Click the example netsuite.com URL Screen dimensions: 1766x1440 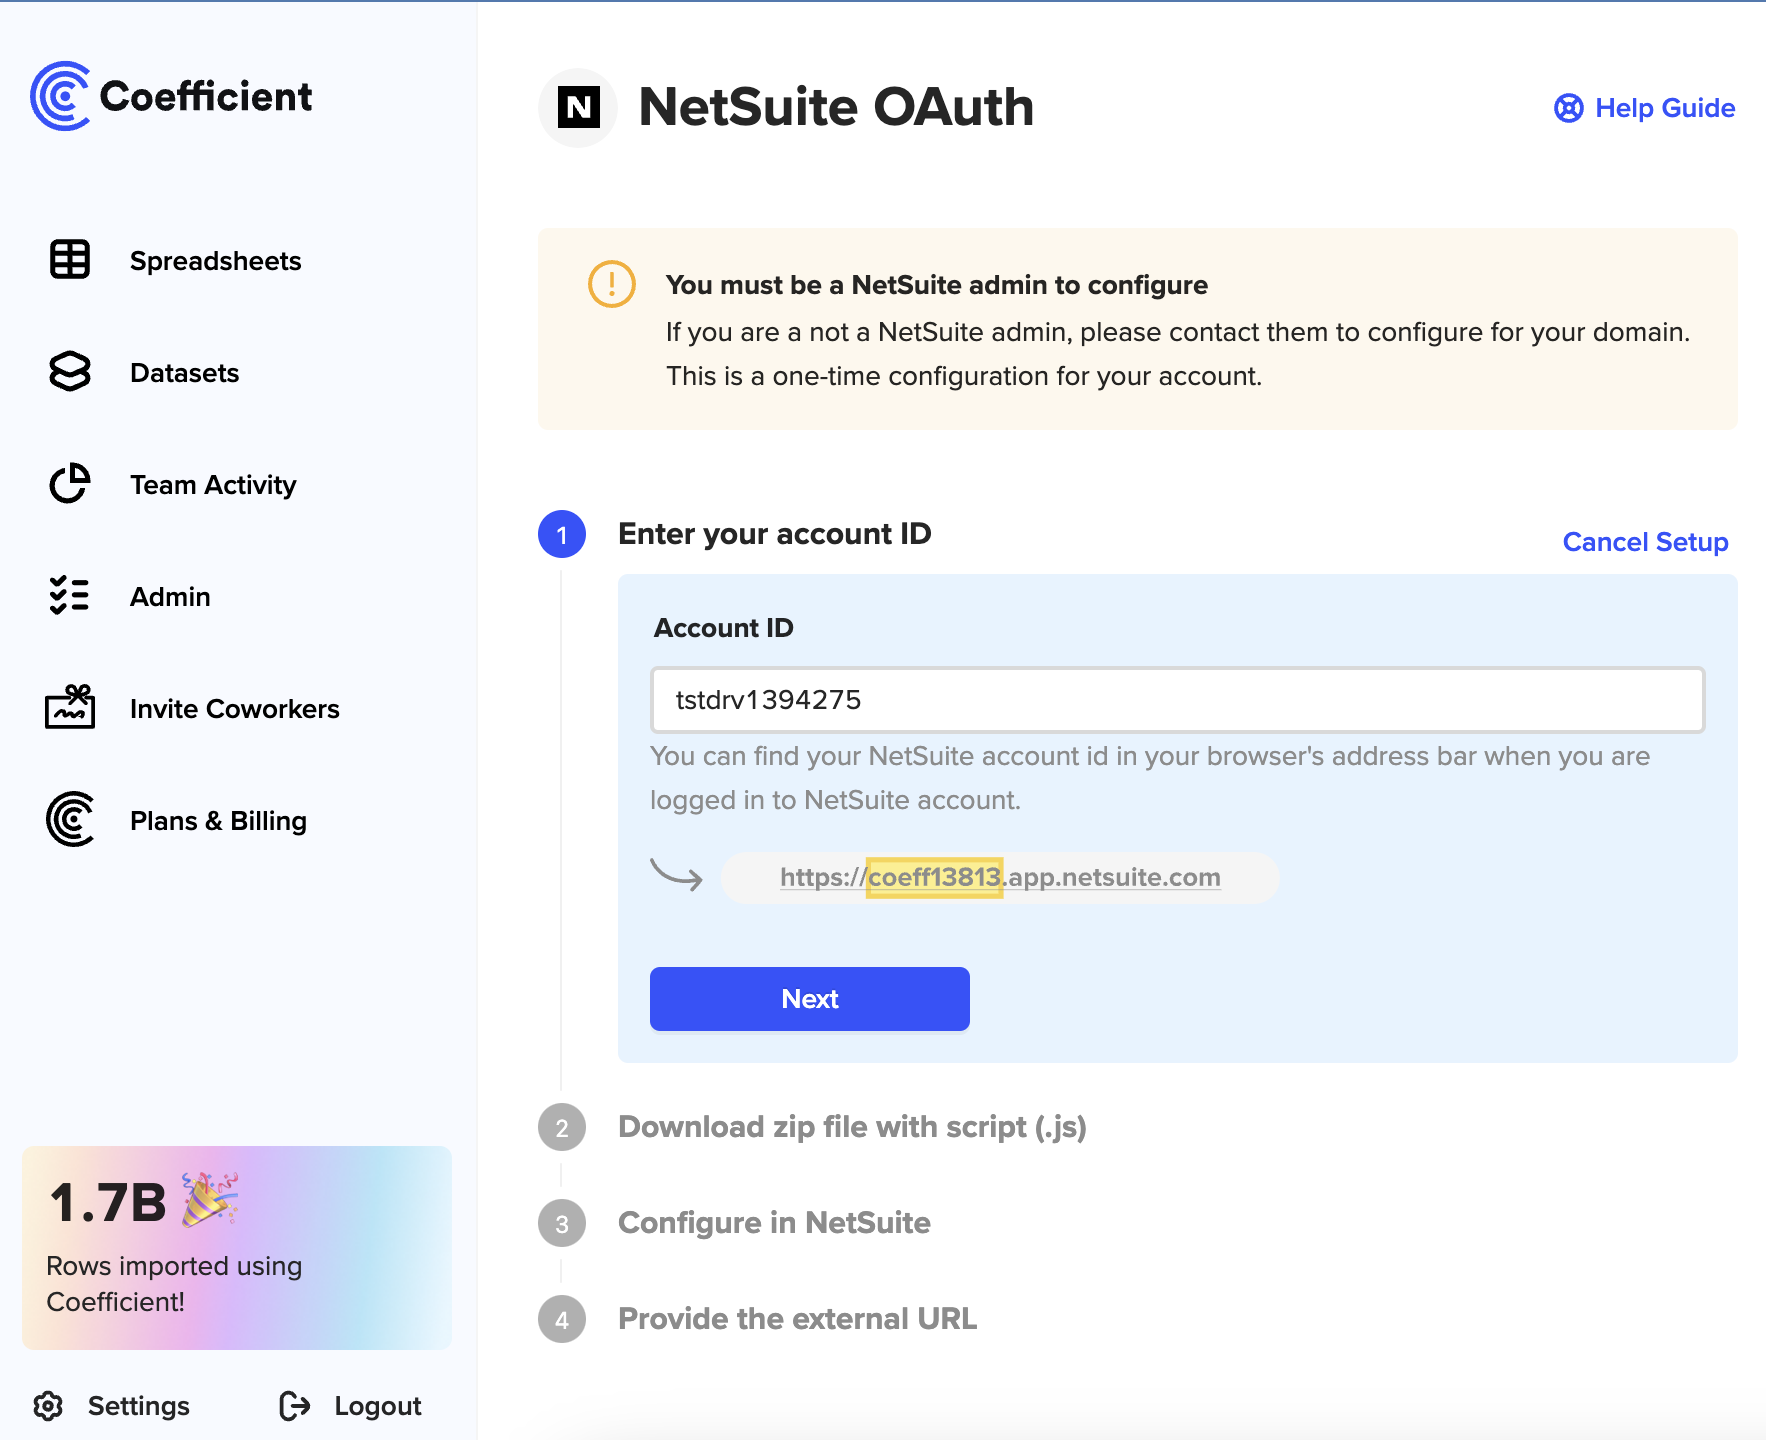click(1000, 877)
